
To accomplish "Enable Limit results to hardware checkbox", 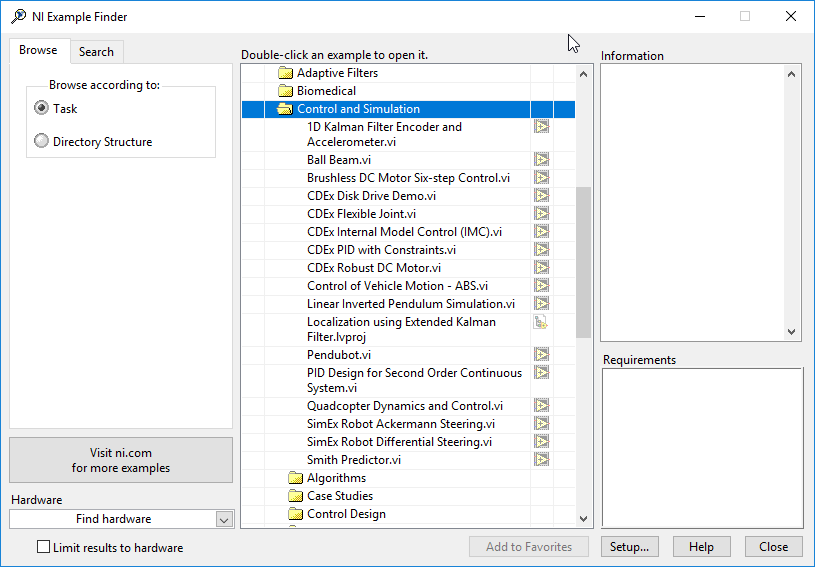I will (44, 547).
